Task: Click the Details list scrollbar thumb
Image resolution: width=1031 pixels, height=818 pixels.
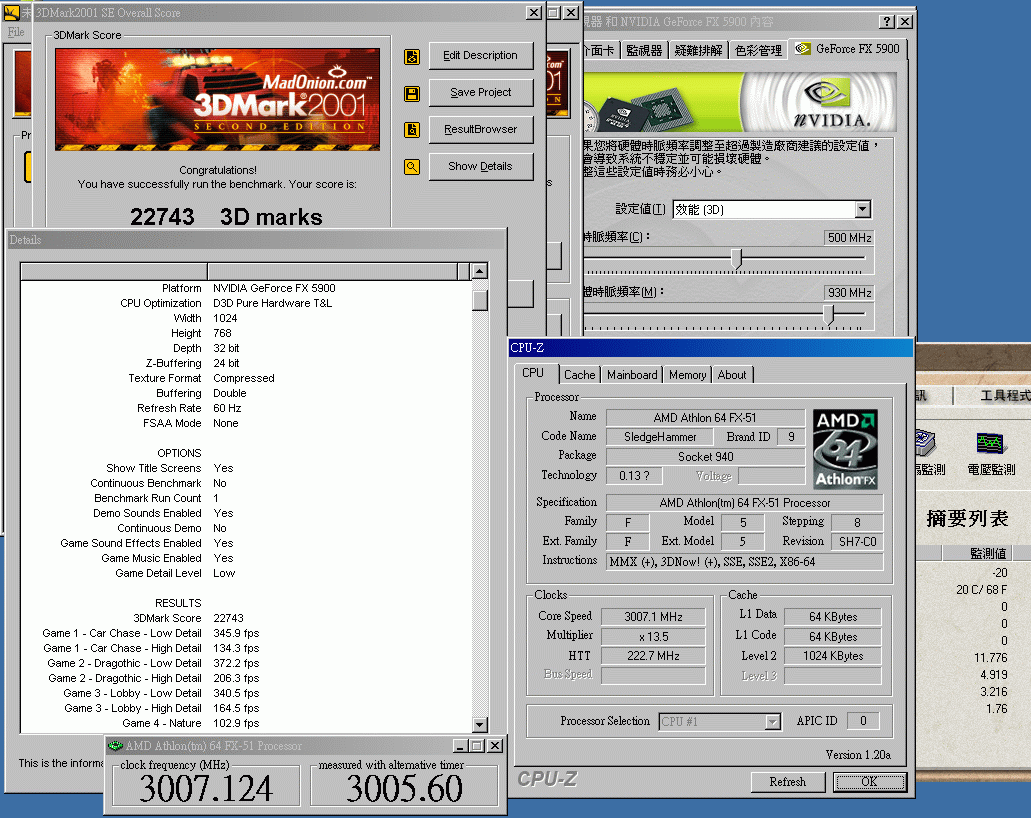Action: (480, 300)
